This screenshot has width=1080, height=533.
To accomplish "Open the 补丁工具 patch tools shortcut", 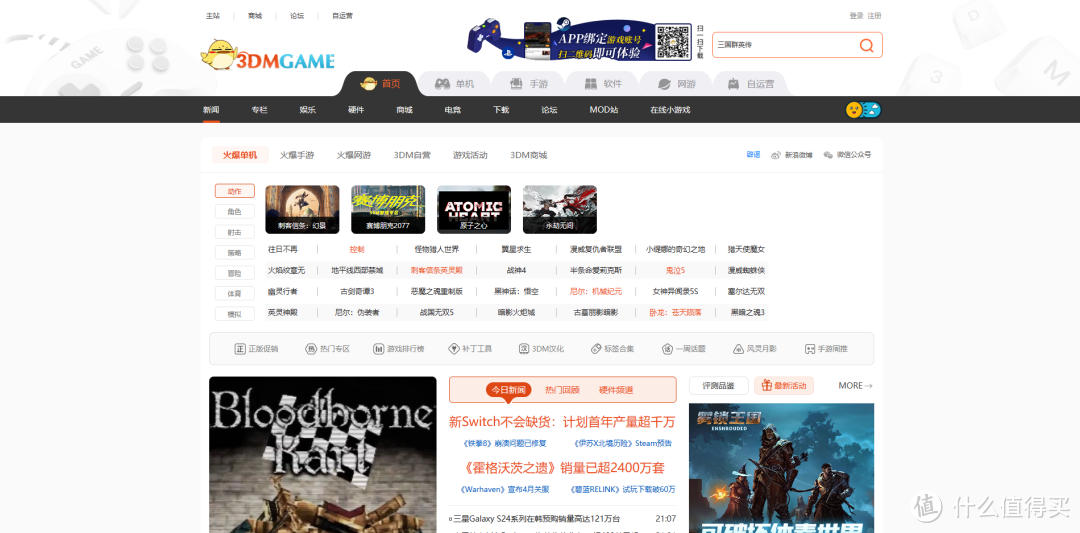I will [470, 349].
